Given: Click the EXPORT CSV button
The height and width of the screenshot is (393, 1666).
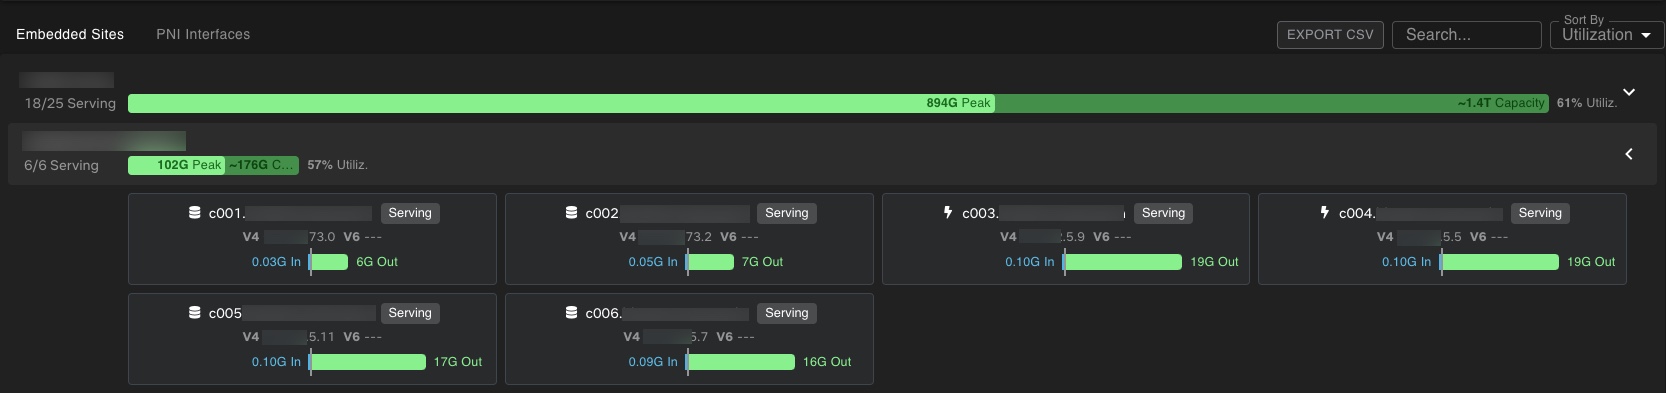Looking at the screenshot, I should [x=1330, y=35].
